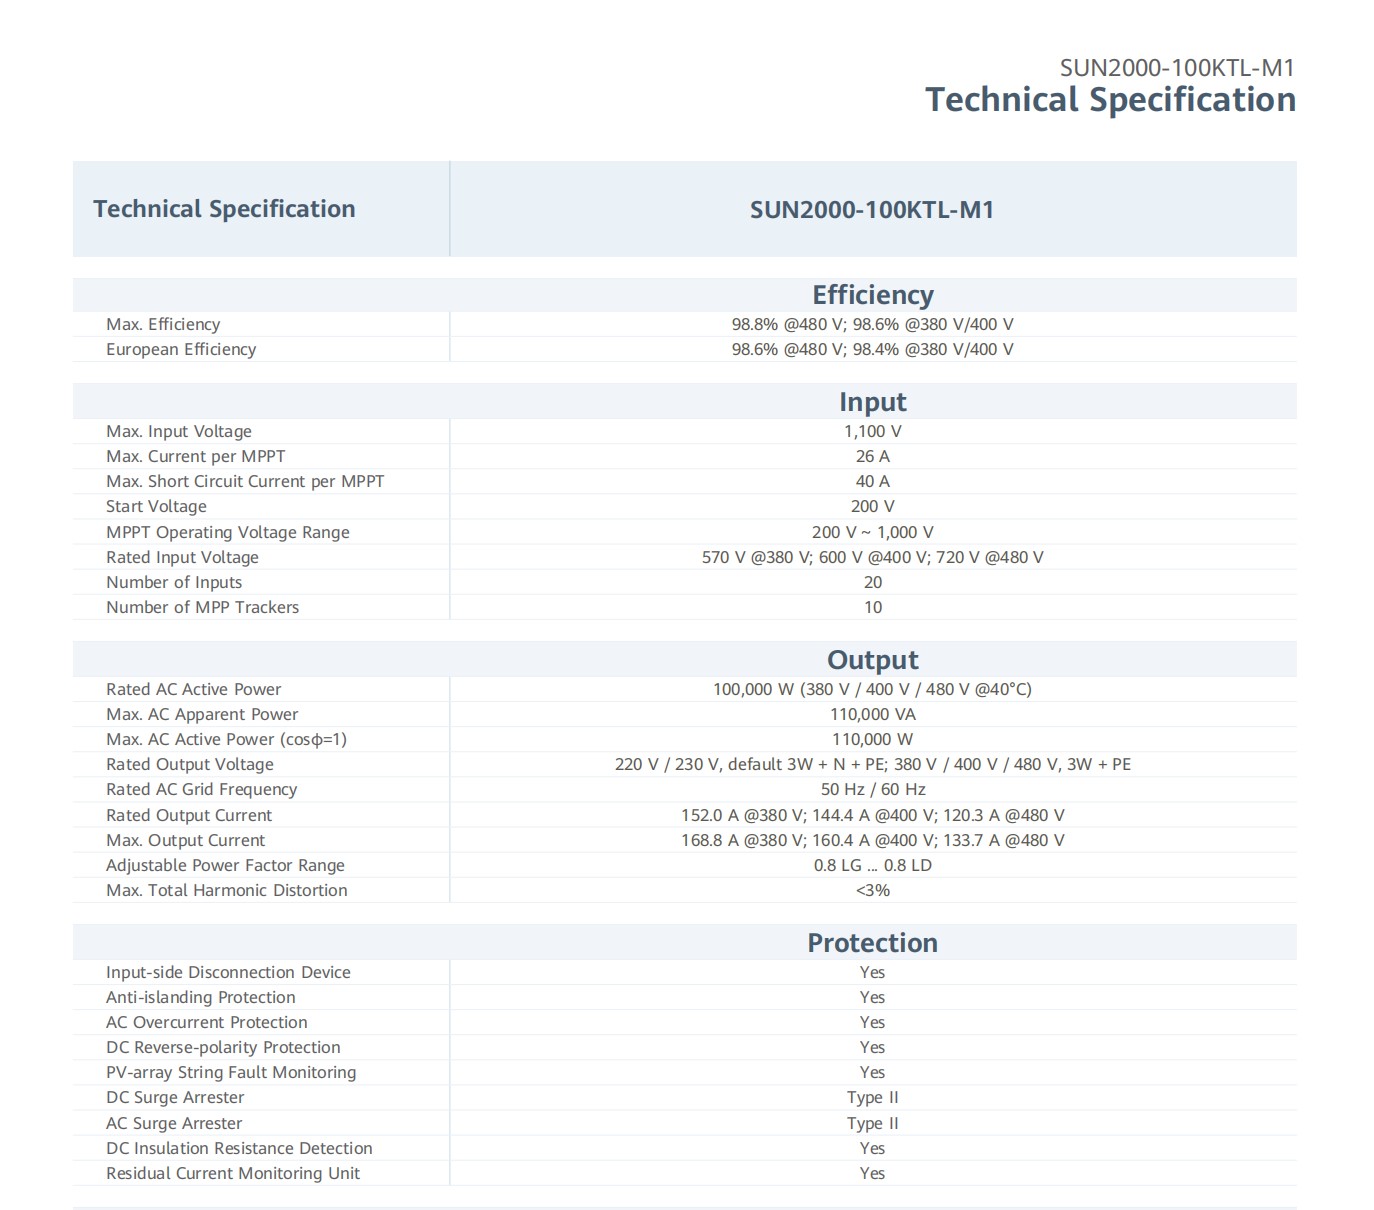Select the 'DC Insulation Resistance Detection' label

coord(240,1148)
